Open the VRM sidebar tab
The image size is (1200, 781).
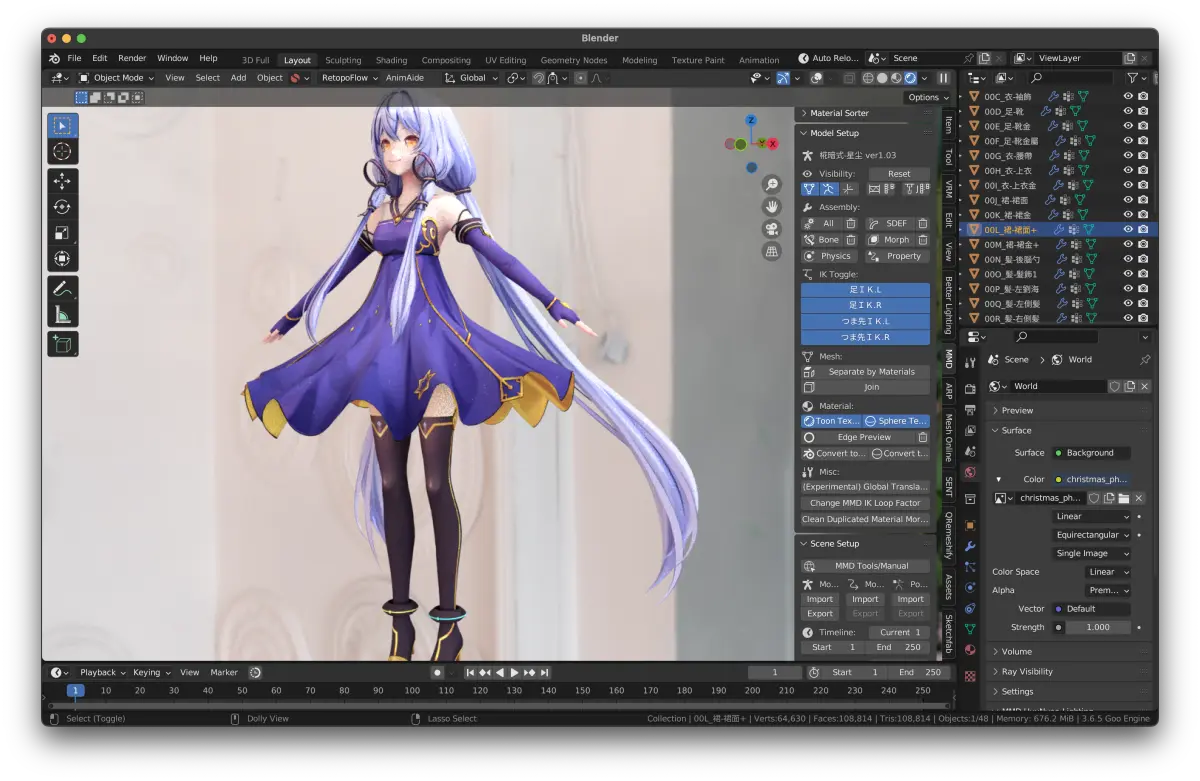pyautogui.click(x=948, y=190)
